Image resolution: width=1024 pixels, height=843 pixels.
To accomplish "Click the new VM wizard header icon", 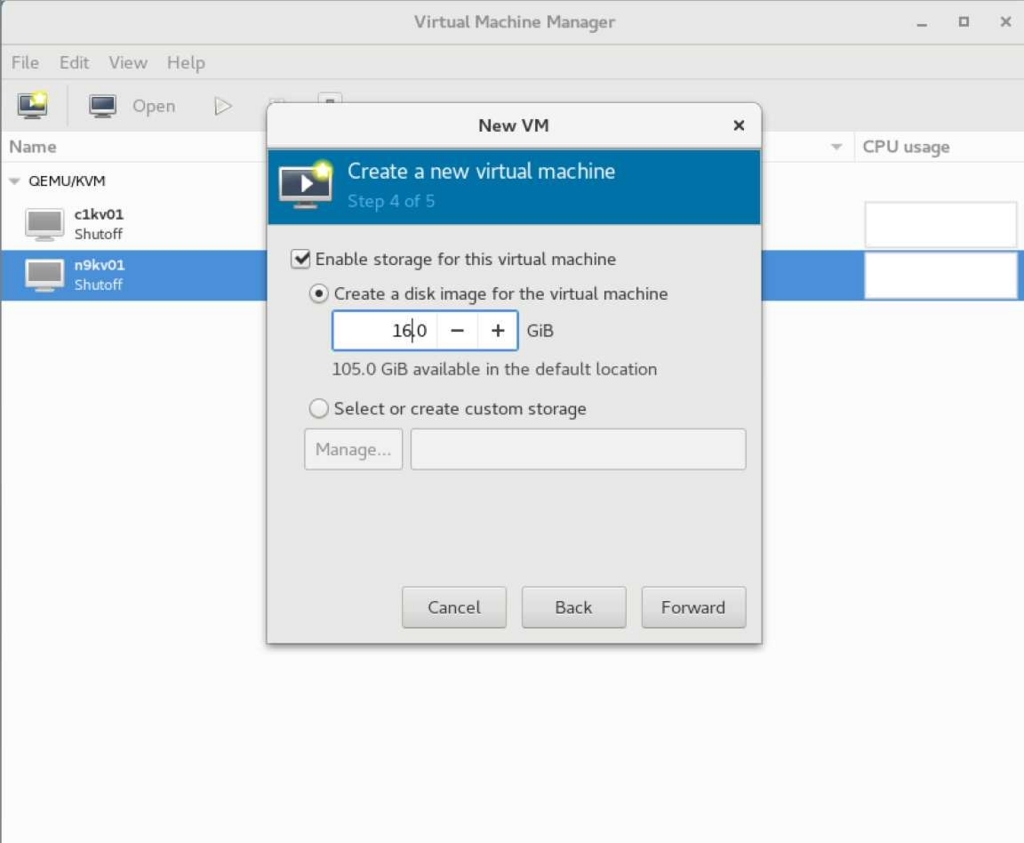I will pos(305,185).
